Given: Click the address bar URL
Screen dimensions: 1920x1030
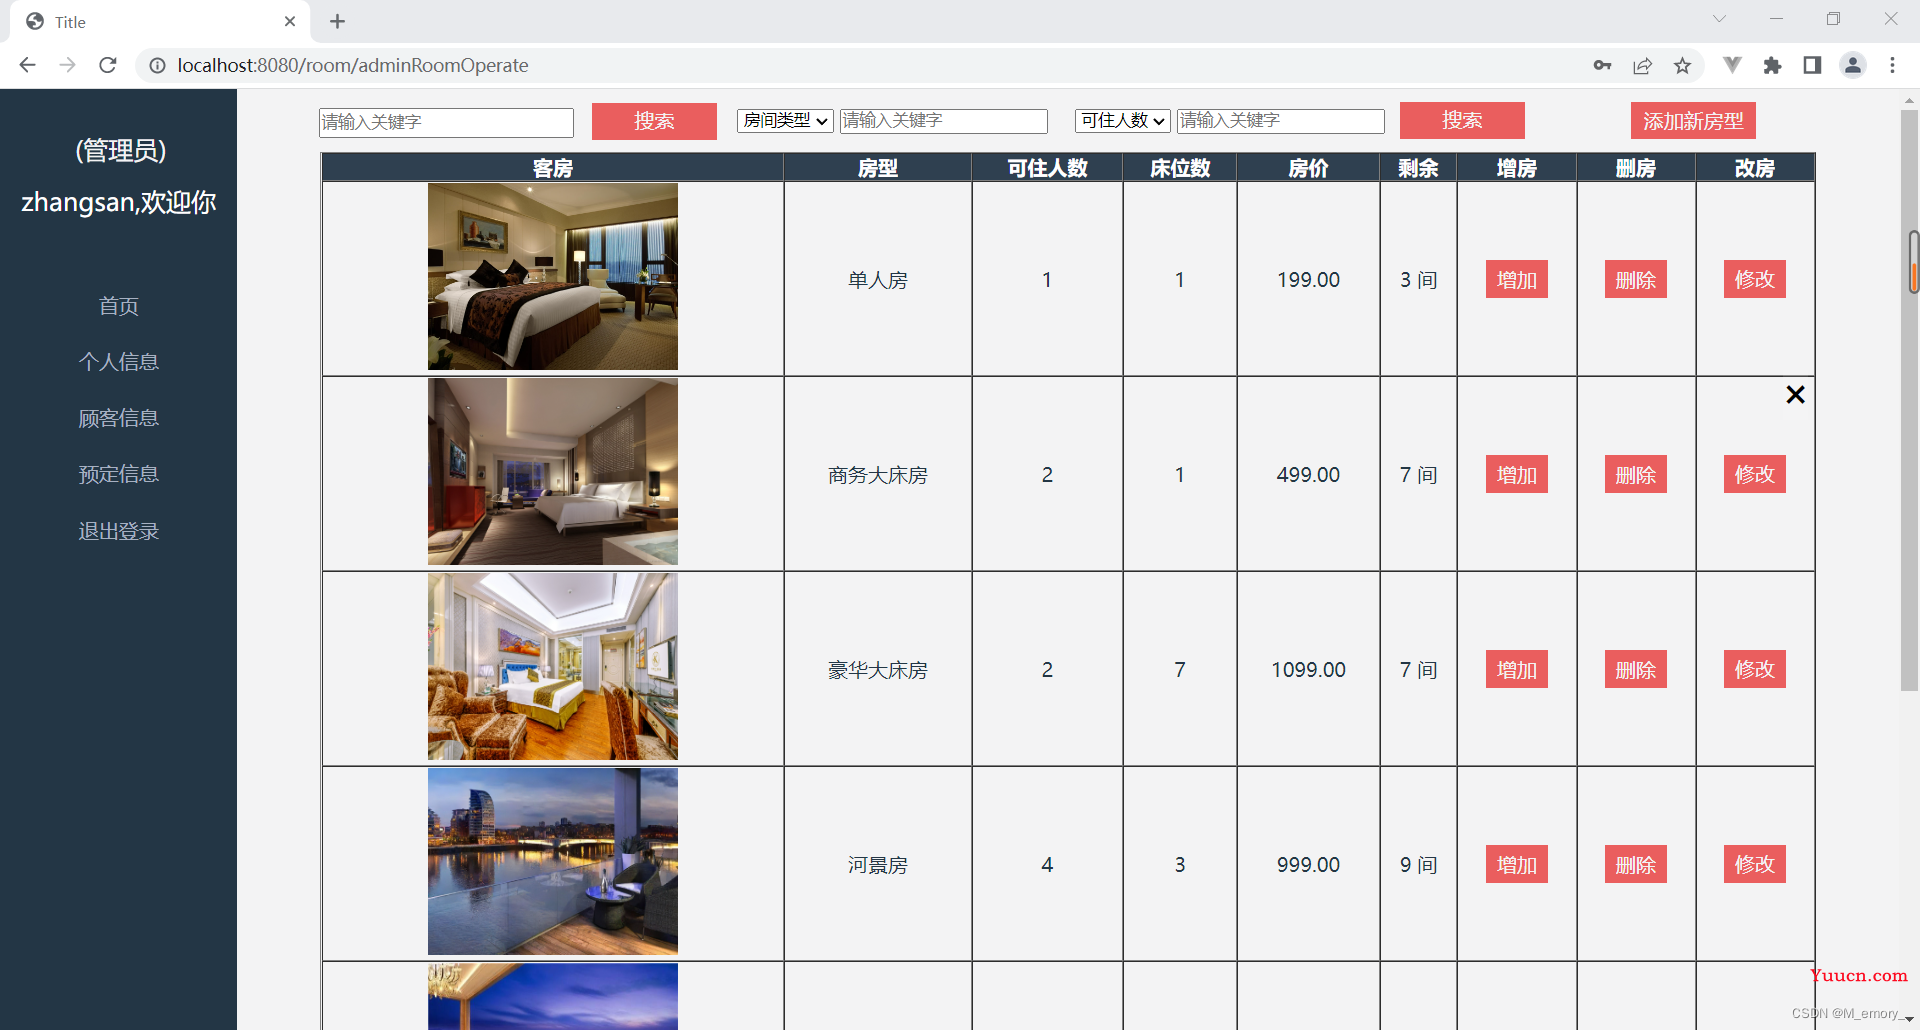Looking at the screenshot, I should point(353,65).
